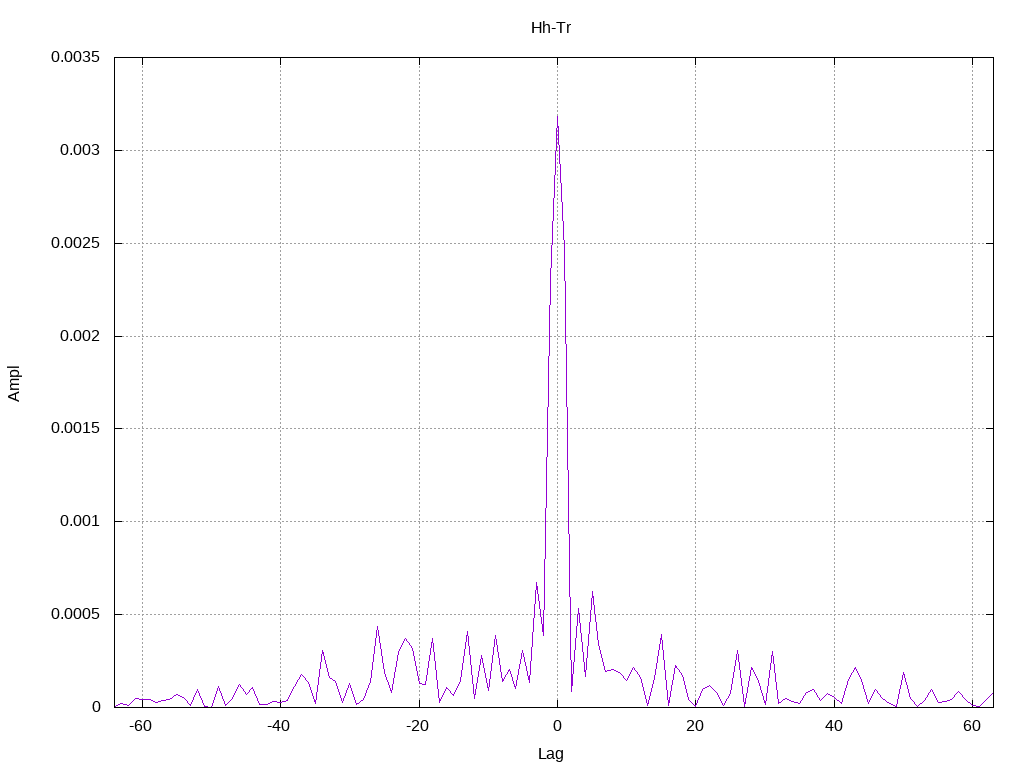Click the x-axis tick label -20
The image size is (1024, 768).
[x=417, y=726]
